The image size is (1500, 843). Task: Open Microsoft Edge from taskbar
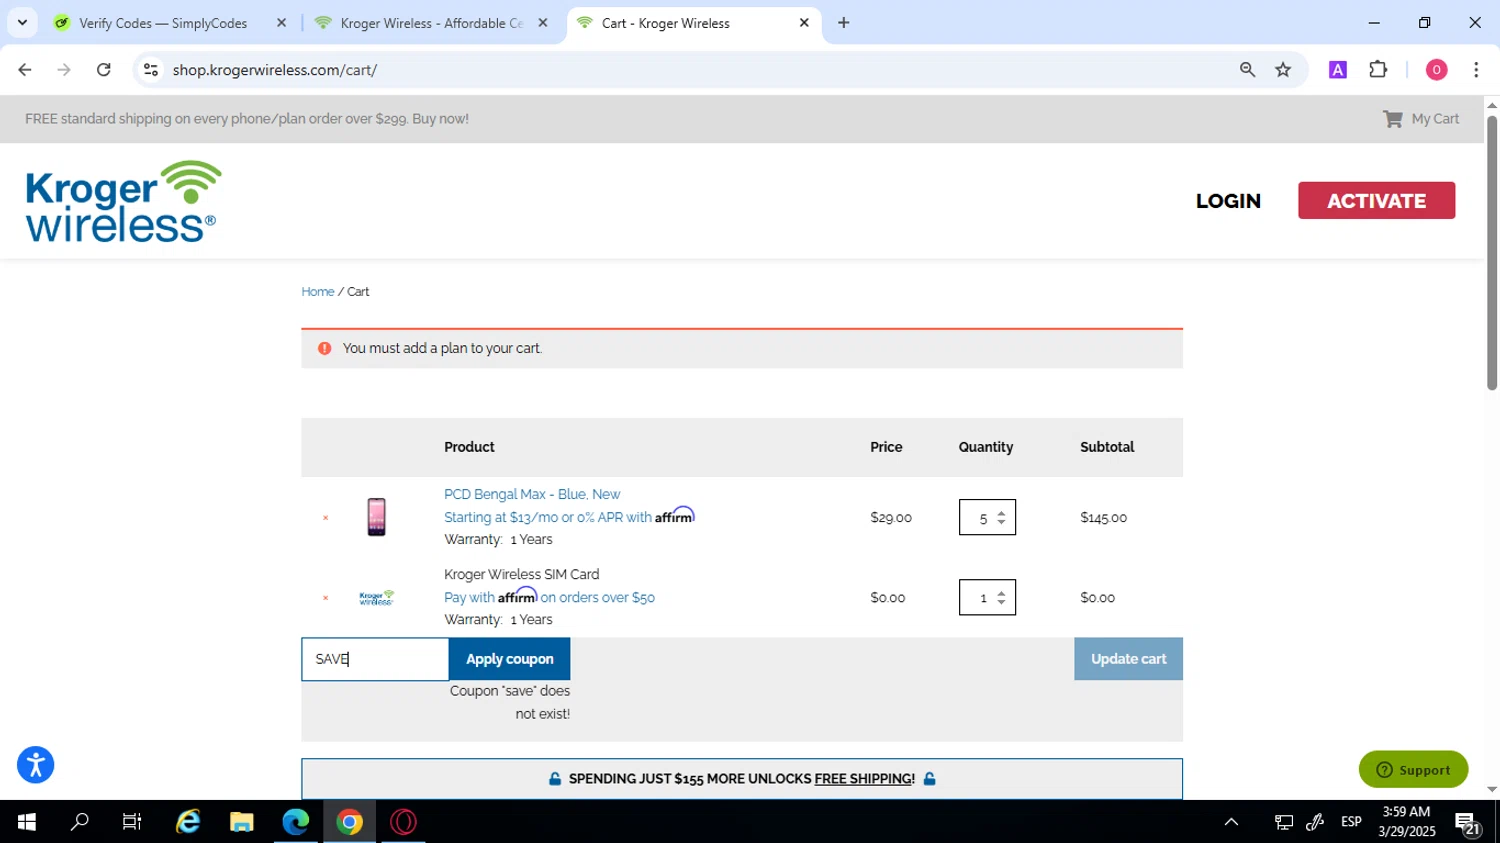point(296,822)
